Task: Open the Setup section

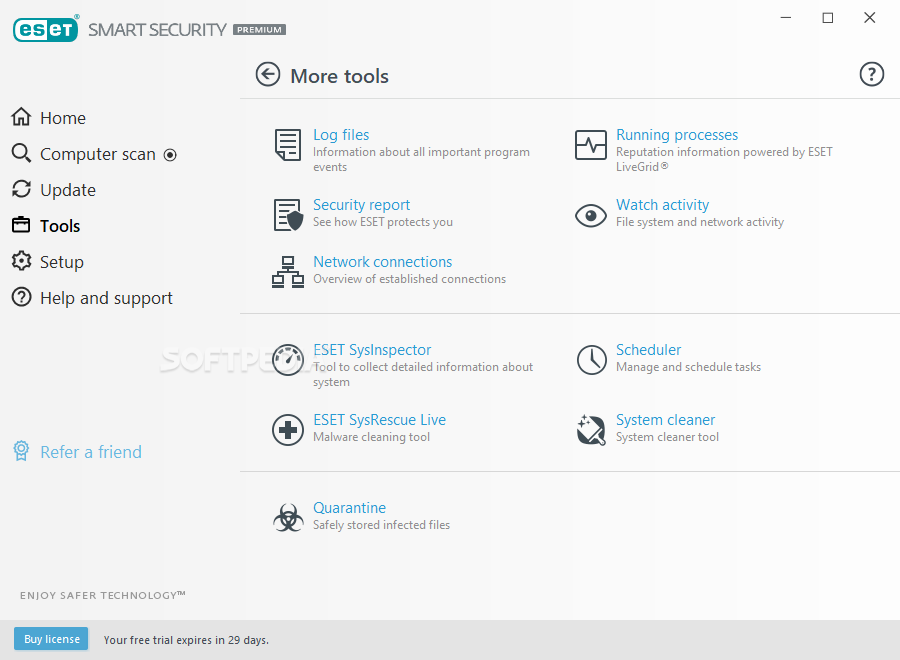Action: [62, 262]
